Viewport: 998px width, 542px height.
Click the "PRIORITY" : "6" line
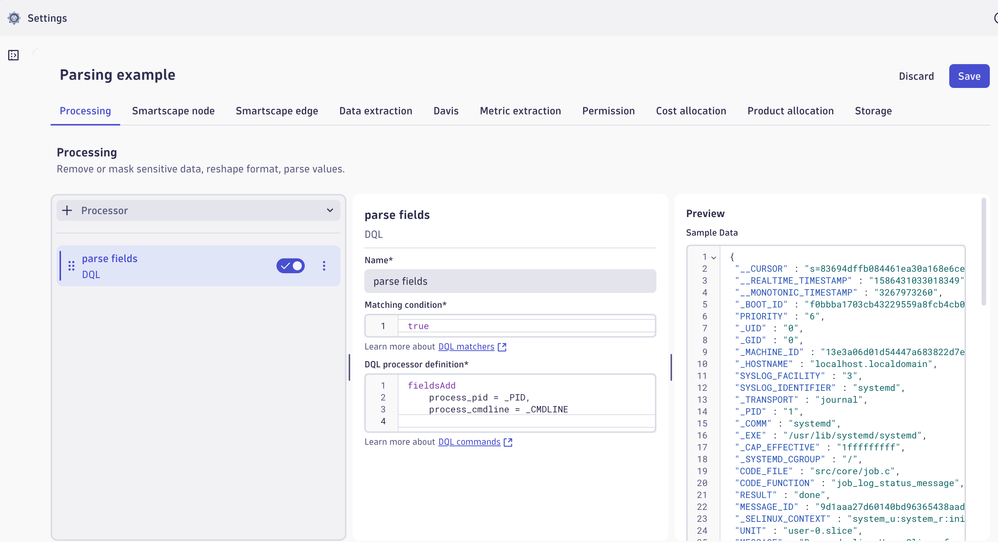pos(780,317)
